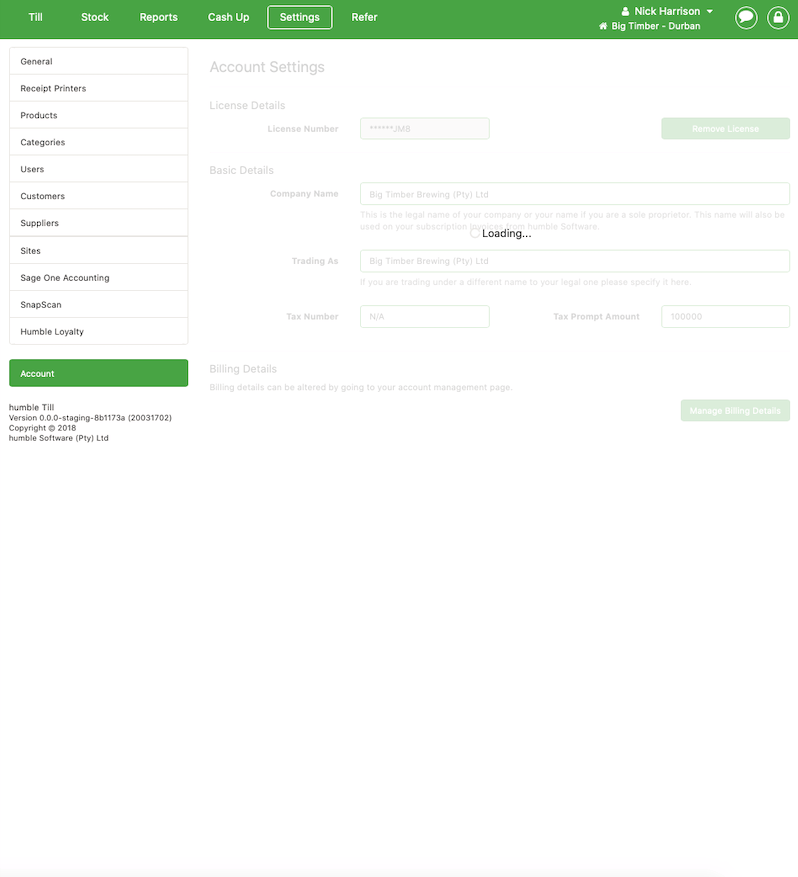This screenshot has width=798, height=877.
Task: Expand the Nick Harrison dropdown arrow
Action: click(x=710, y=11)
